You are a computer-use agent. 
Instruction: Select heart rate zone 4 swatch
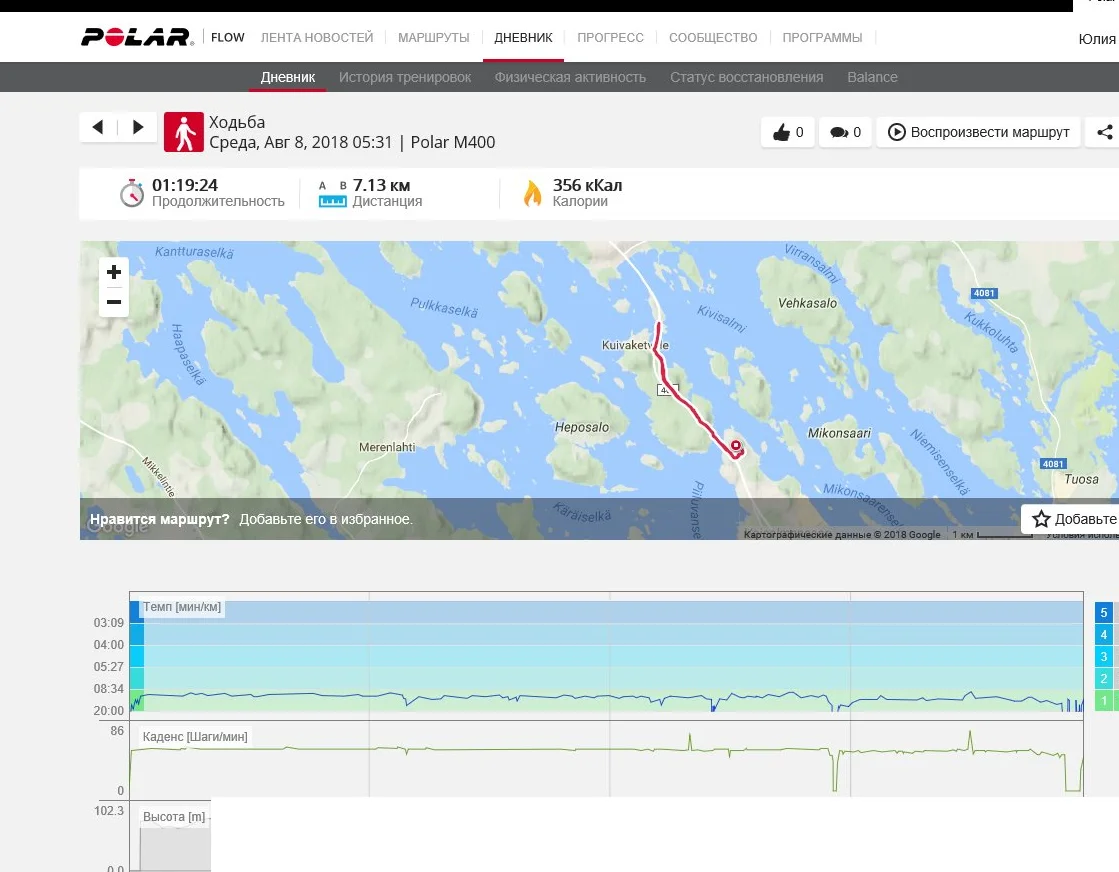click(1103, 634)
